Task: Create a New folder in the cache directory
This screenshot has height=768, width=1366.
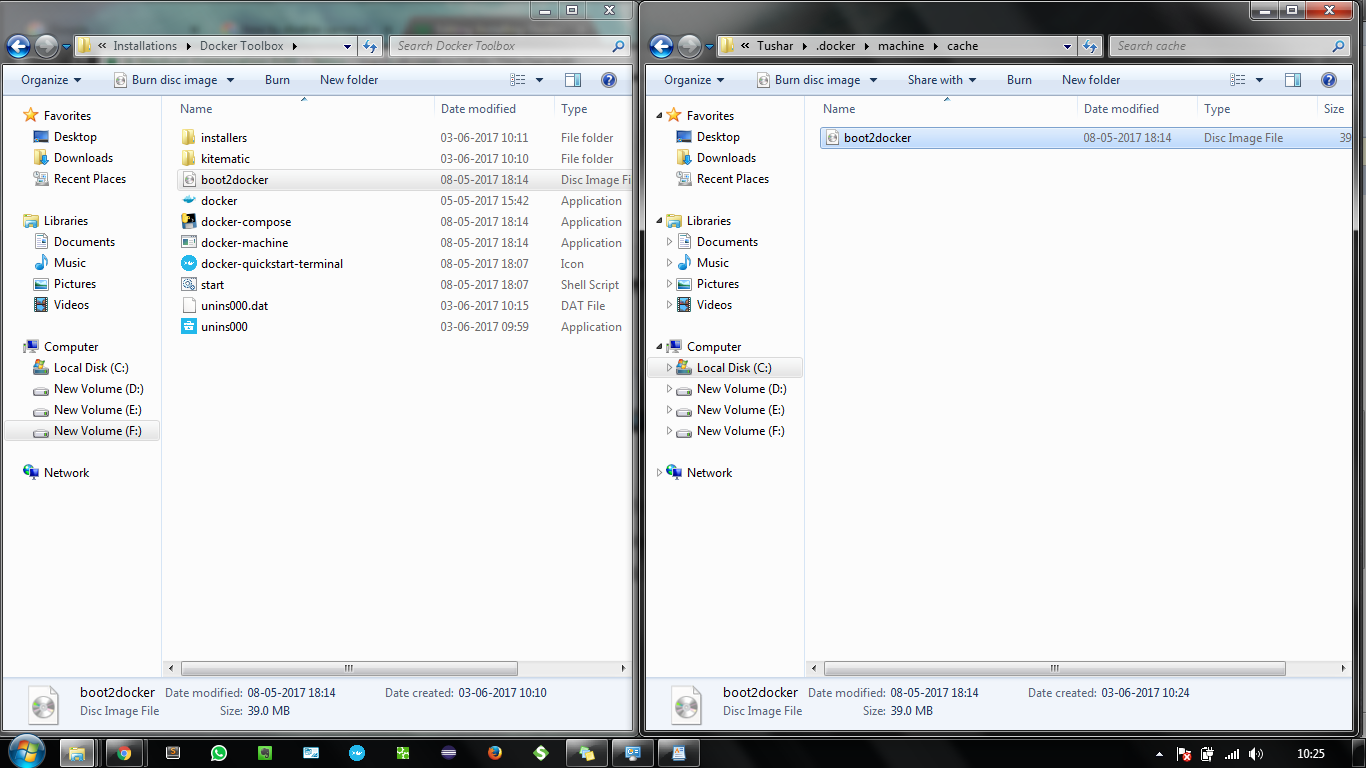Action: click(x=1090, y=80)
